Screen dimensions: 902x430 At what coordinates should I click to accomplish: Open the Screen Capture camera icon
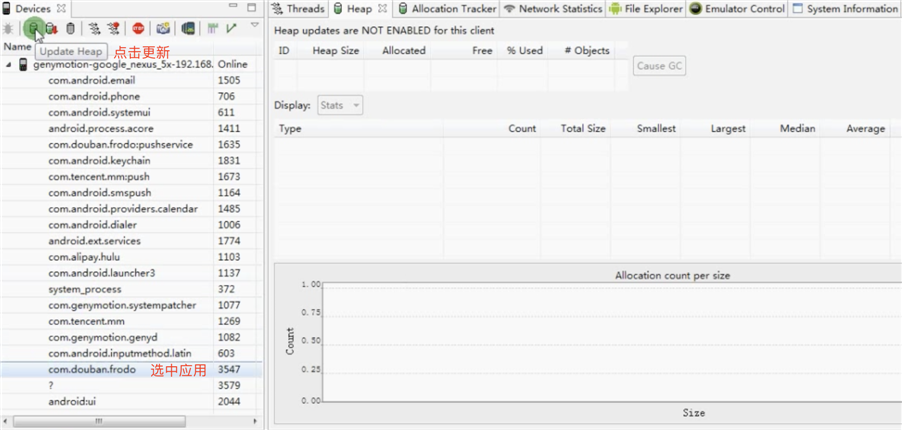163,28
